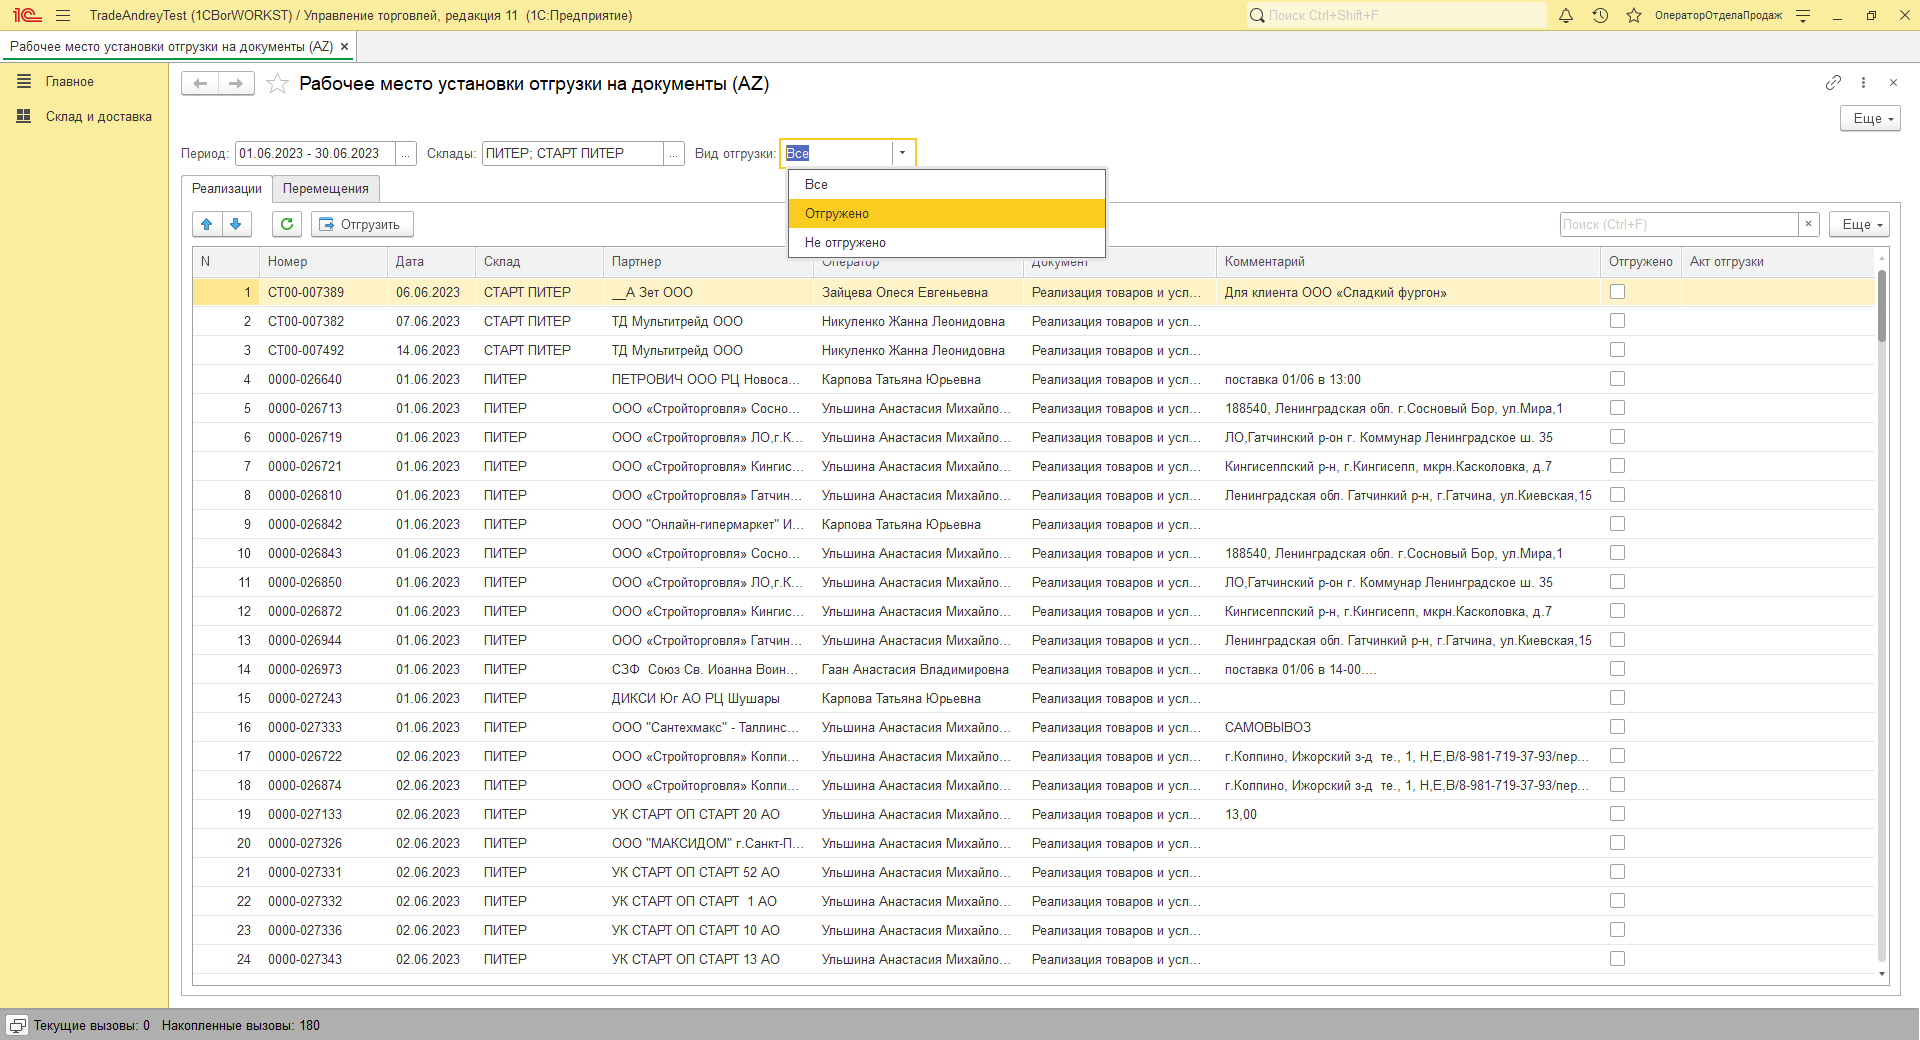Click the refresh list icon
Screen dimensions: 1920x1040
point(287,224)
